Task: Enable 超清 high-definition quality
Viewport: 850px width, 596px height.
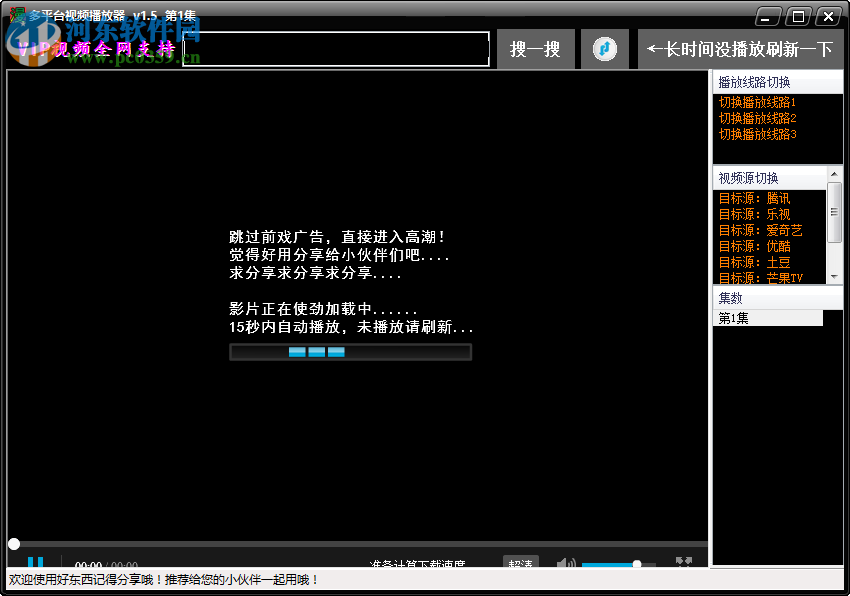Action: point(520,563)
